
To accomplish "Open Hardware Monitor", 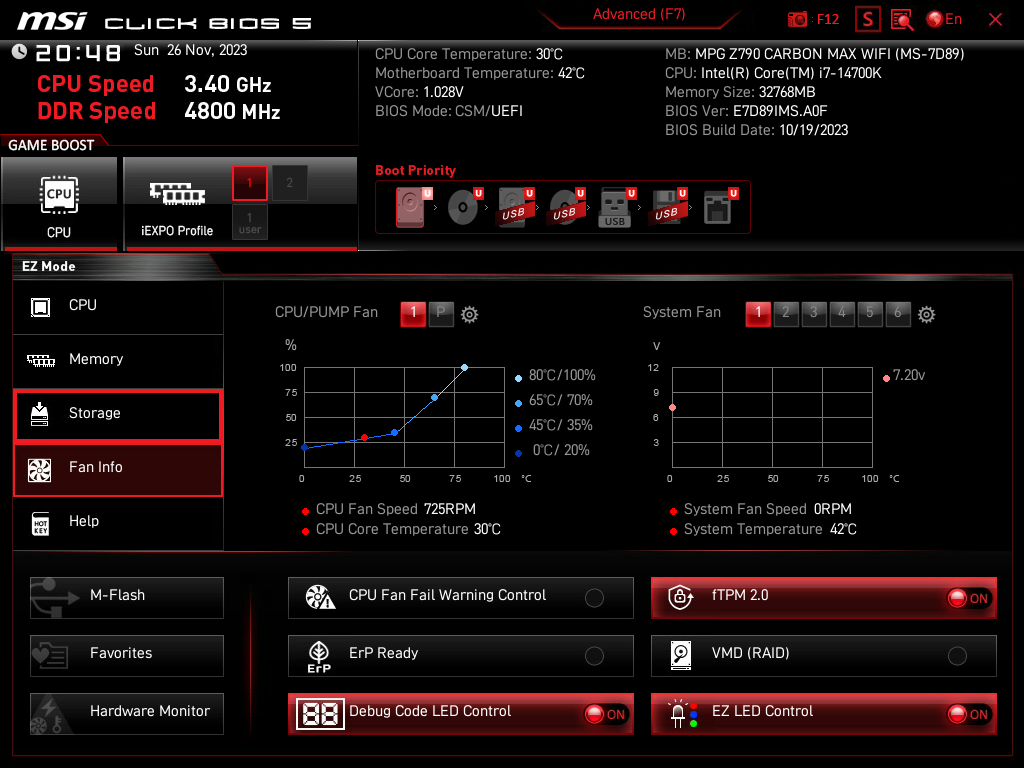I will click(127, 714).
